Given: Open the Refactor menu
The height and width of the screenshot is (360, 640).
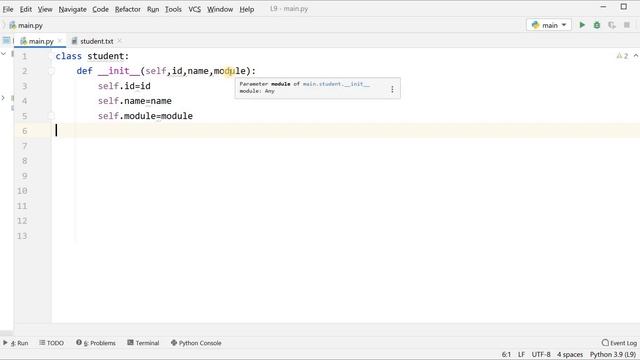Looking at the screenshot, I should click(128, 9).
